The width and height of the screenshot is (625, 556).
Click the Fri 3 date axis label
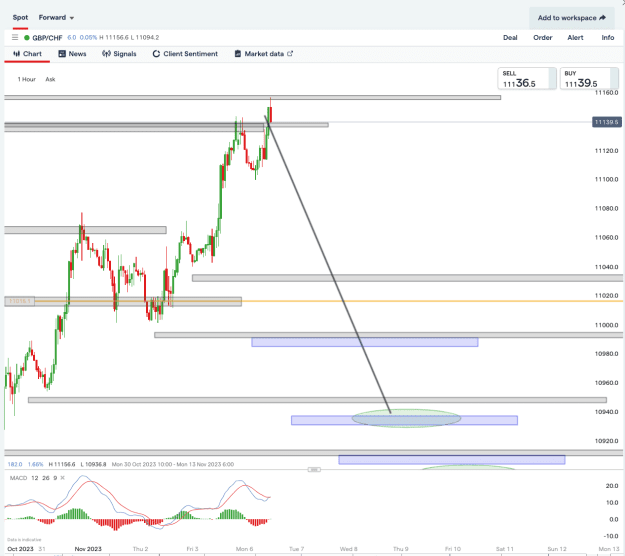(x=192, y=549)
